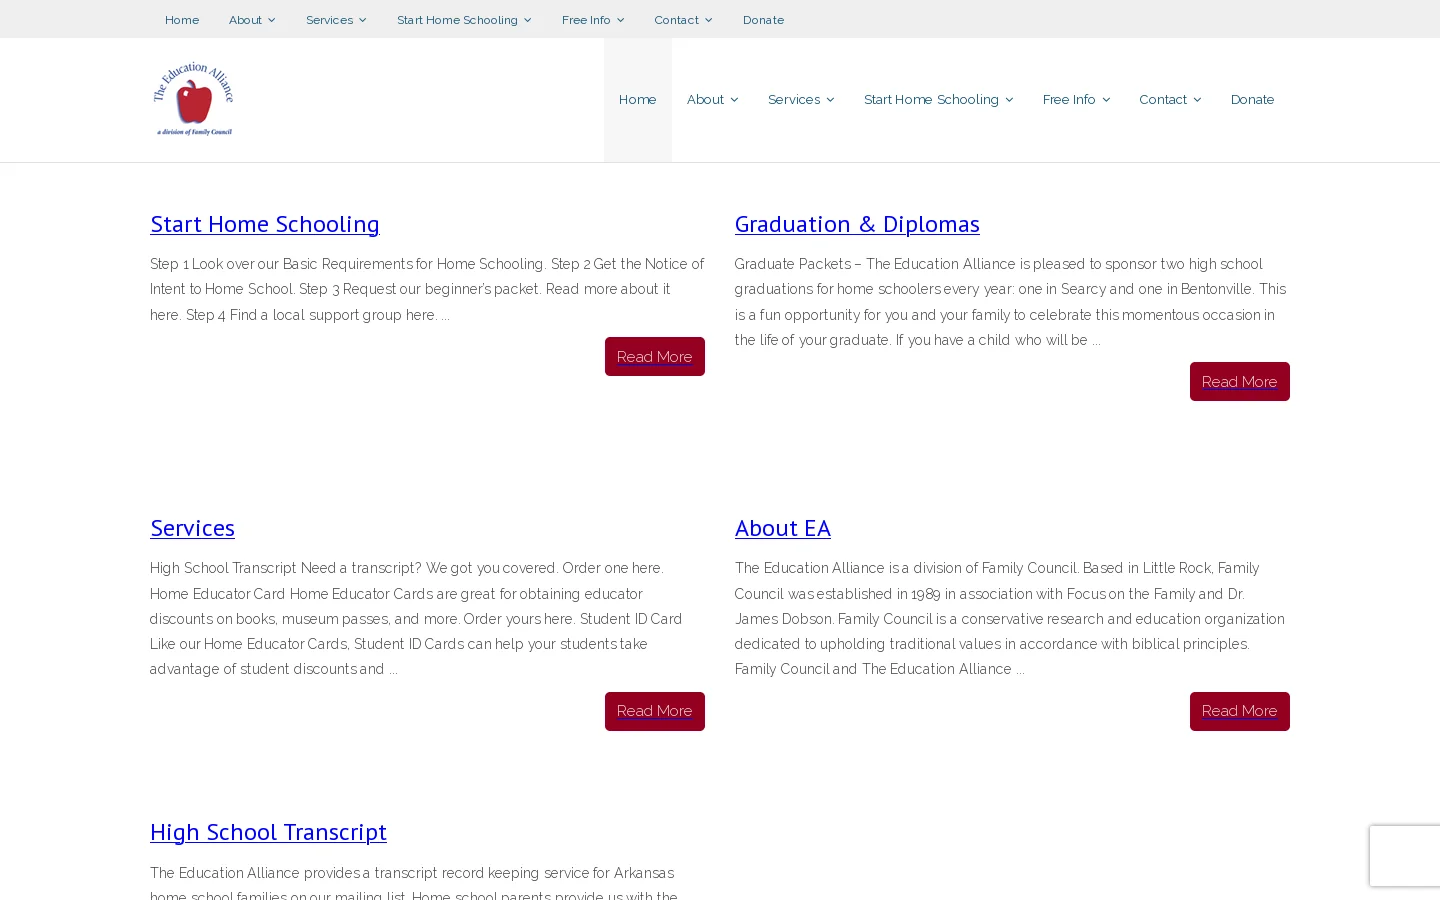This screenshot has height=900, width=1440.
Task: Read More under Services article
Action: point(655,711)
